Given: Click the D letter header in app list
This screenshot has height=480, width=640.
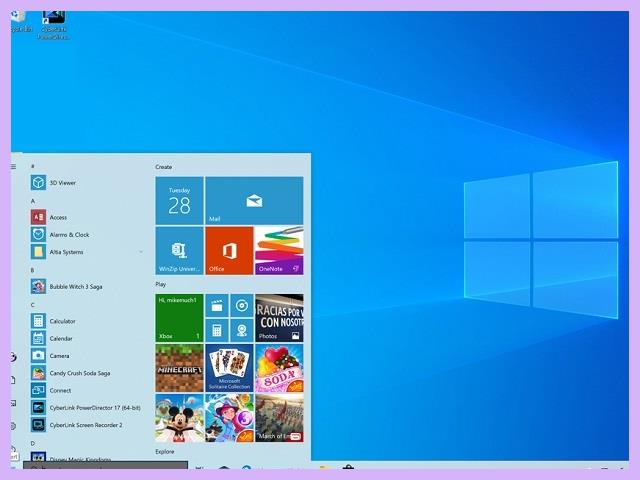Looking at the screenshot, I should click(33, 443).
